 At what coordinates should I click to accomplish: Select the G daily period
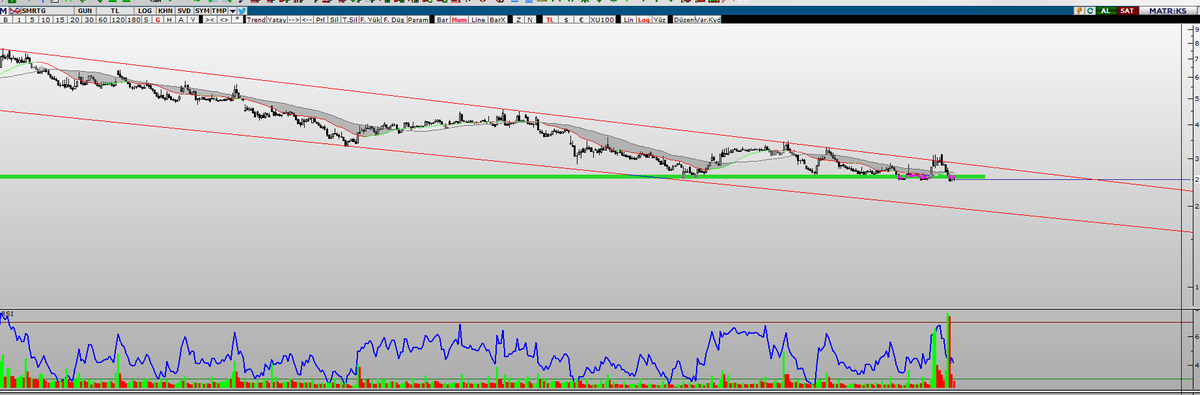click(158, 20)
